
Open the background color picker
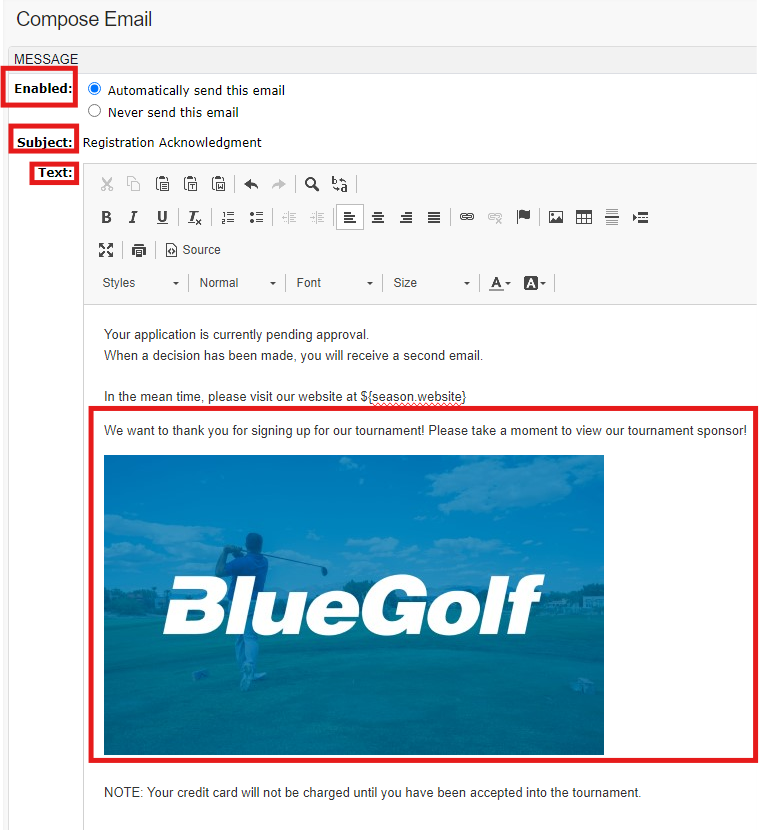[x=535, y=283]
